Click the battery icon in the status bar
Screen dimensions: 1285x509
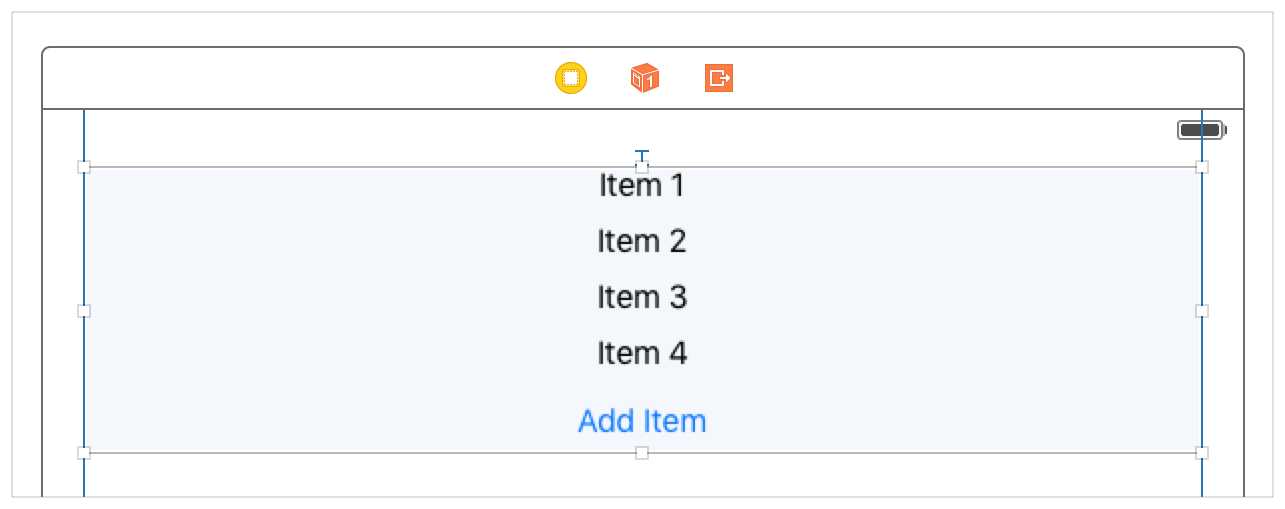[x=1202, y=130]
